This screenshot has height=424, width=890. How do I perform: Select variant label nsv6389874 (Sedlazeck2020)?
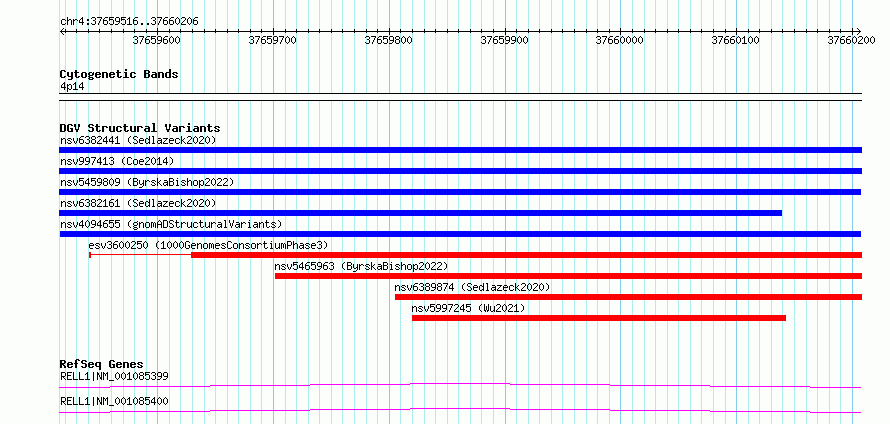tap(472, 287)
